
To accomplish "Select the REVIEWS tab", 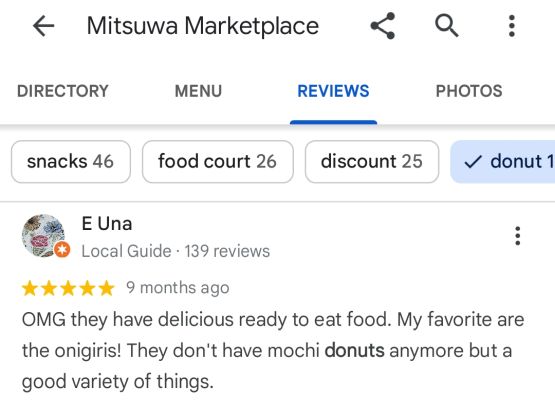I will pos(333,91).
